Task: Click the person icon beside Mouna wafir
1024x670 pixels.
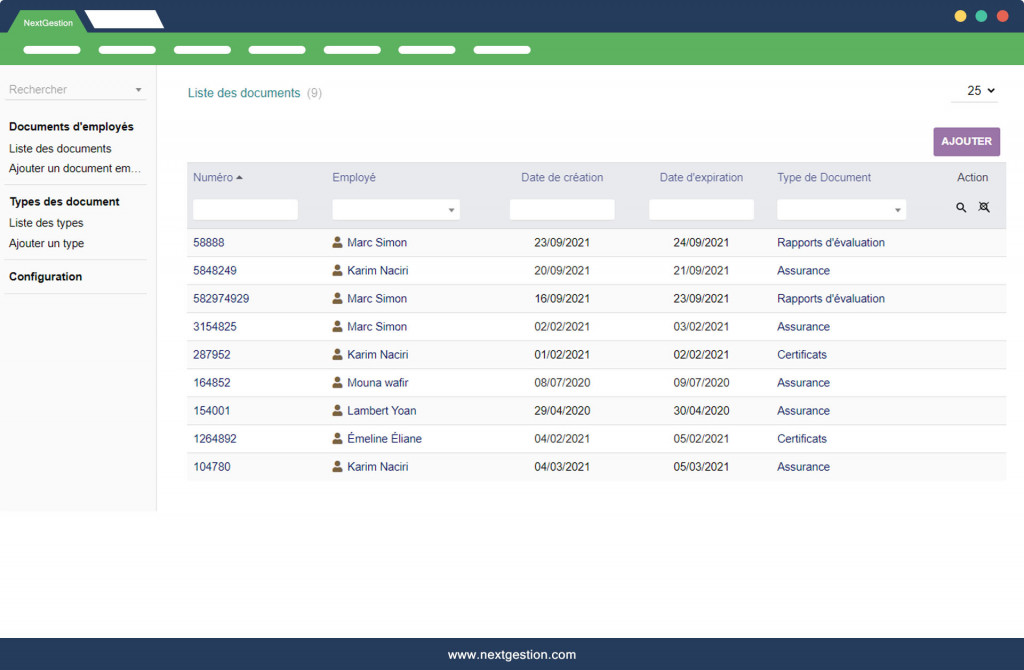Action: tap(338, 382)
